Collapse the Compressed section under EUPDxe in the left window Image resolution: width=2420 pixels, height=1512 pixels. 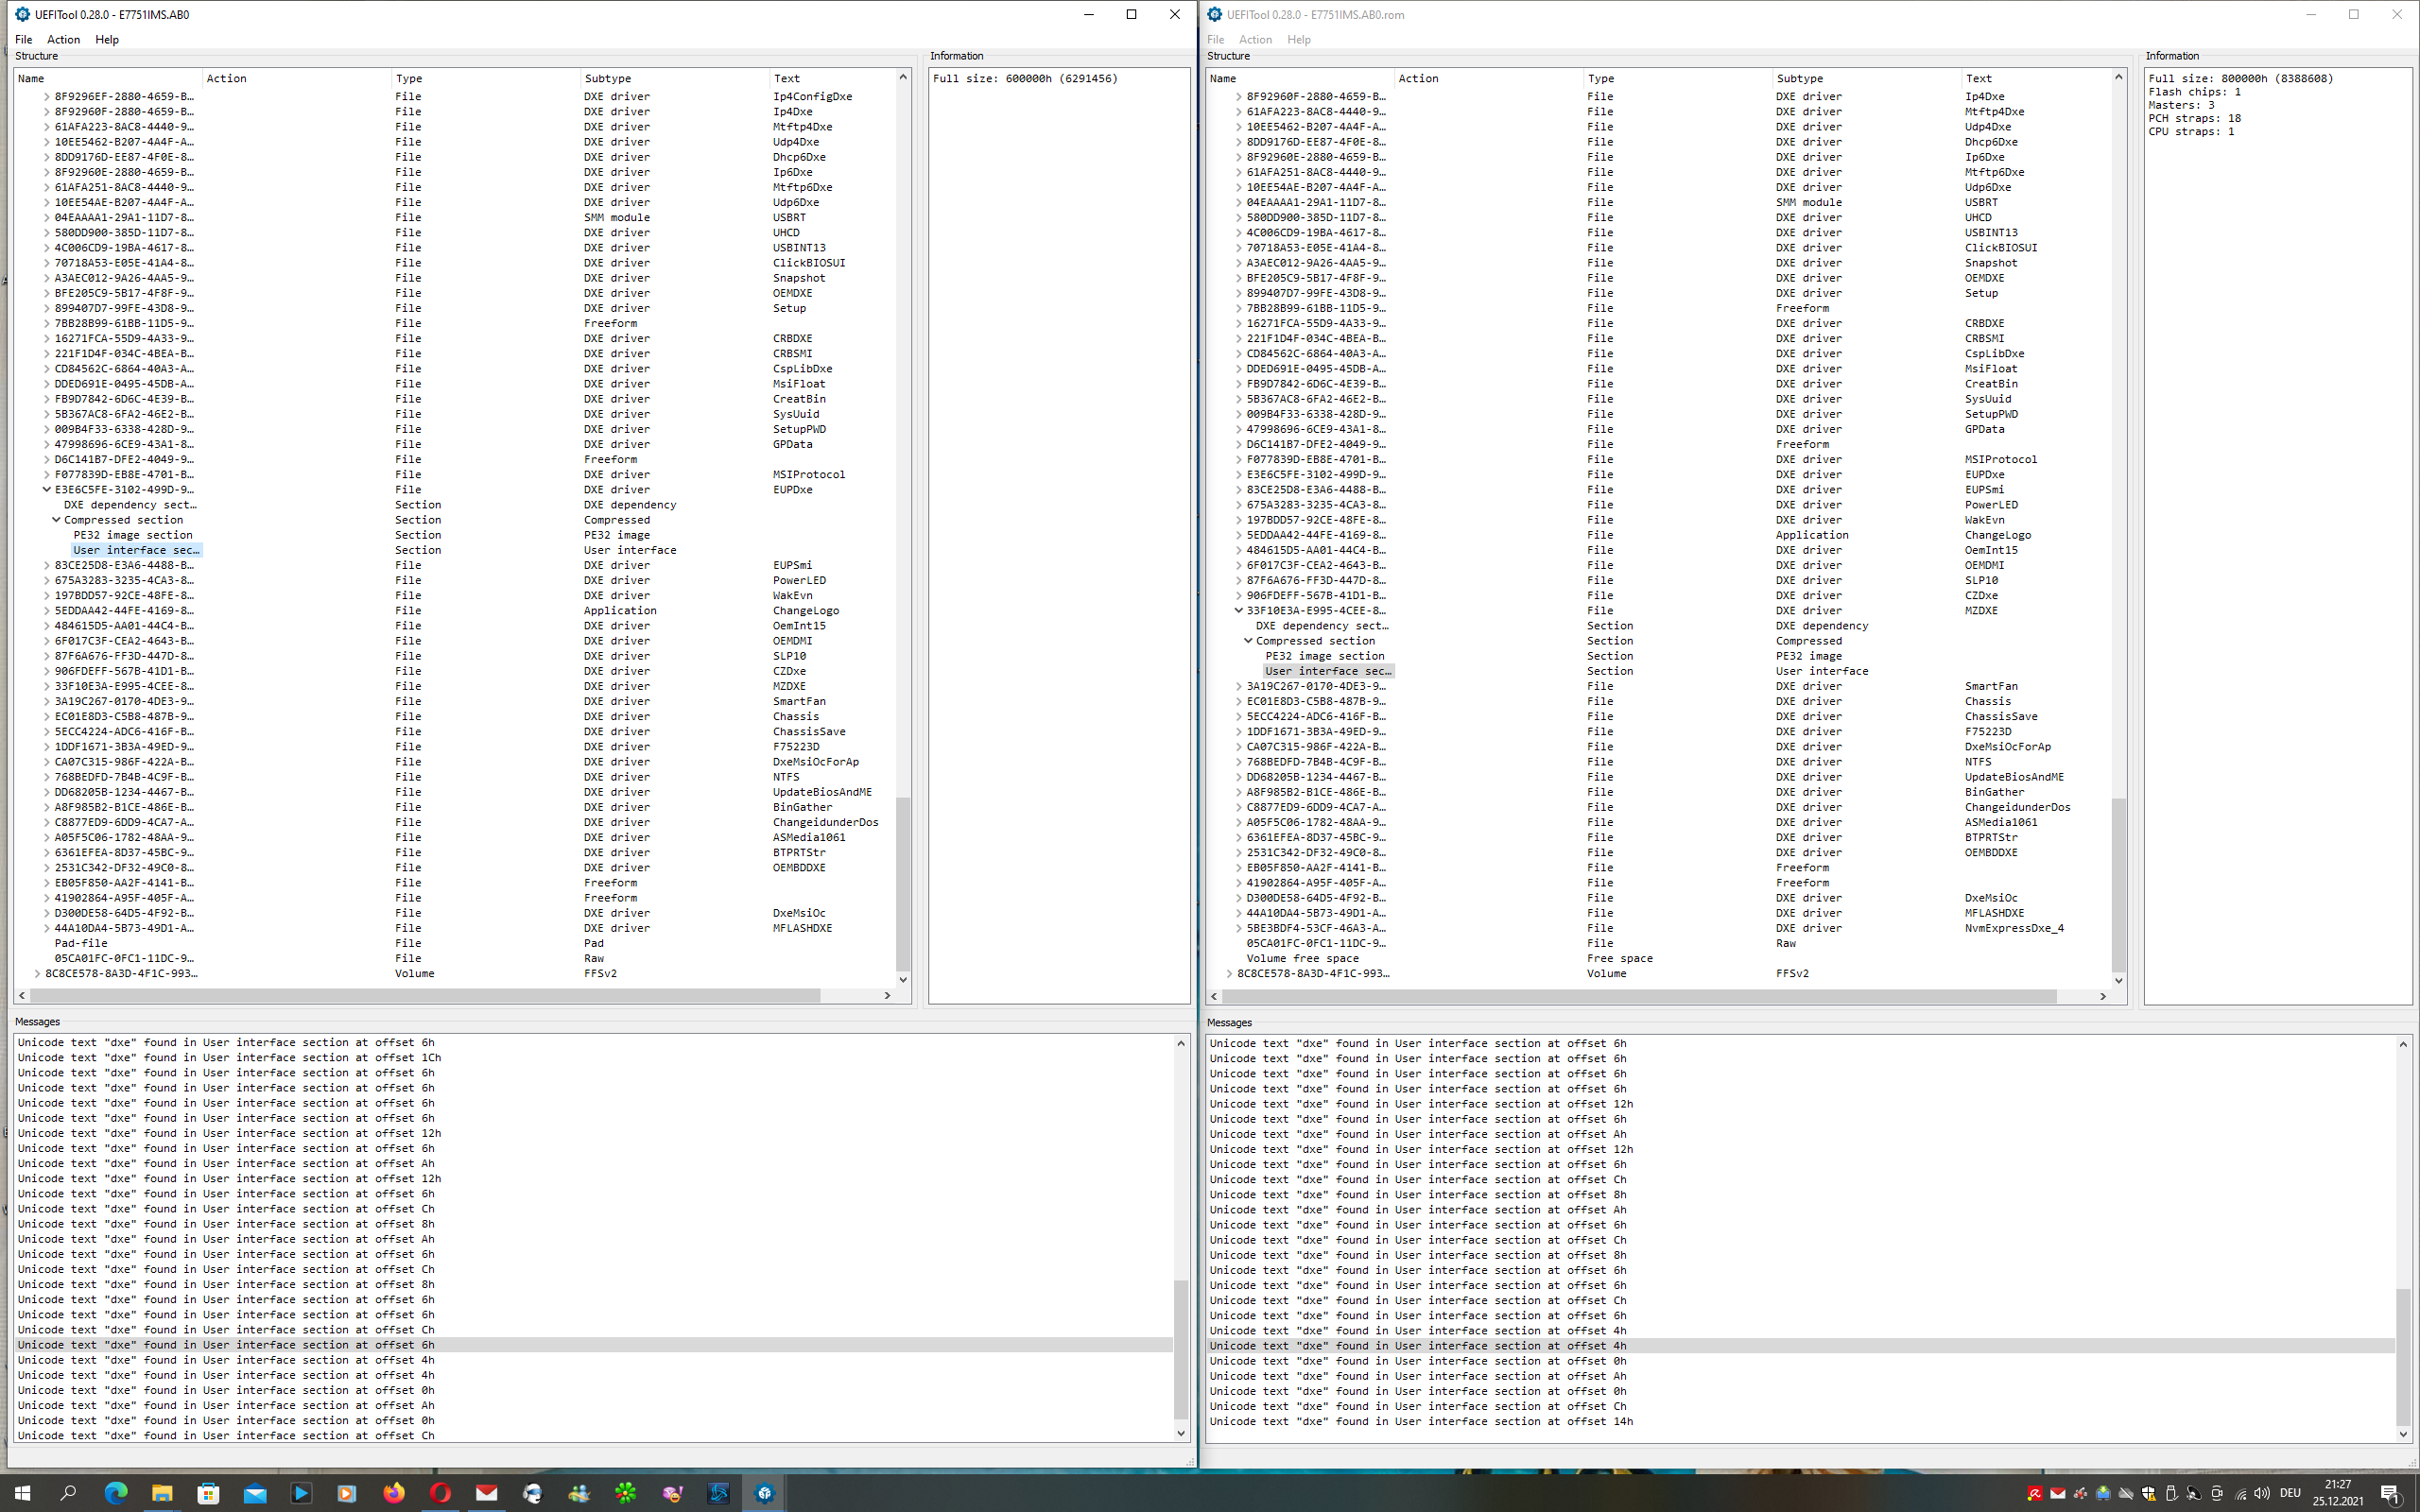click(x=56, y=520)
